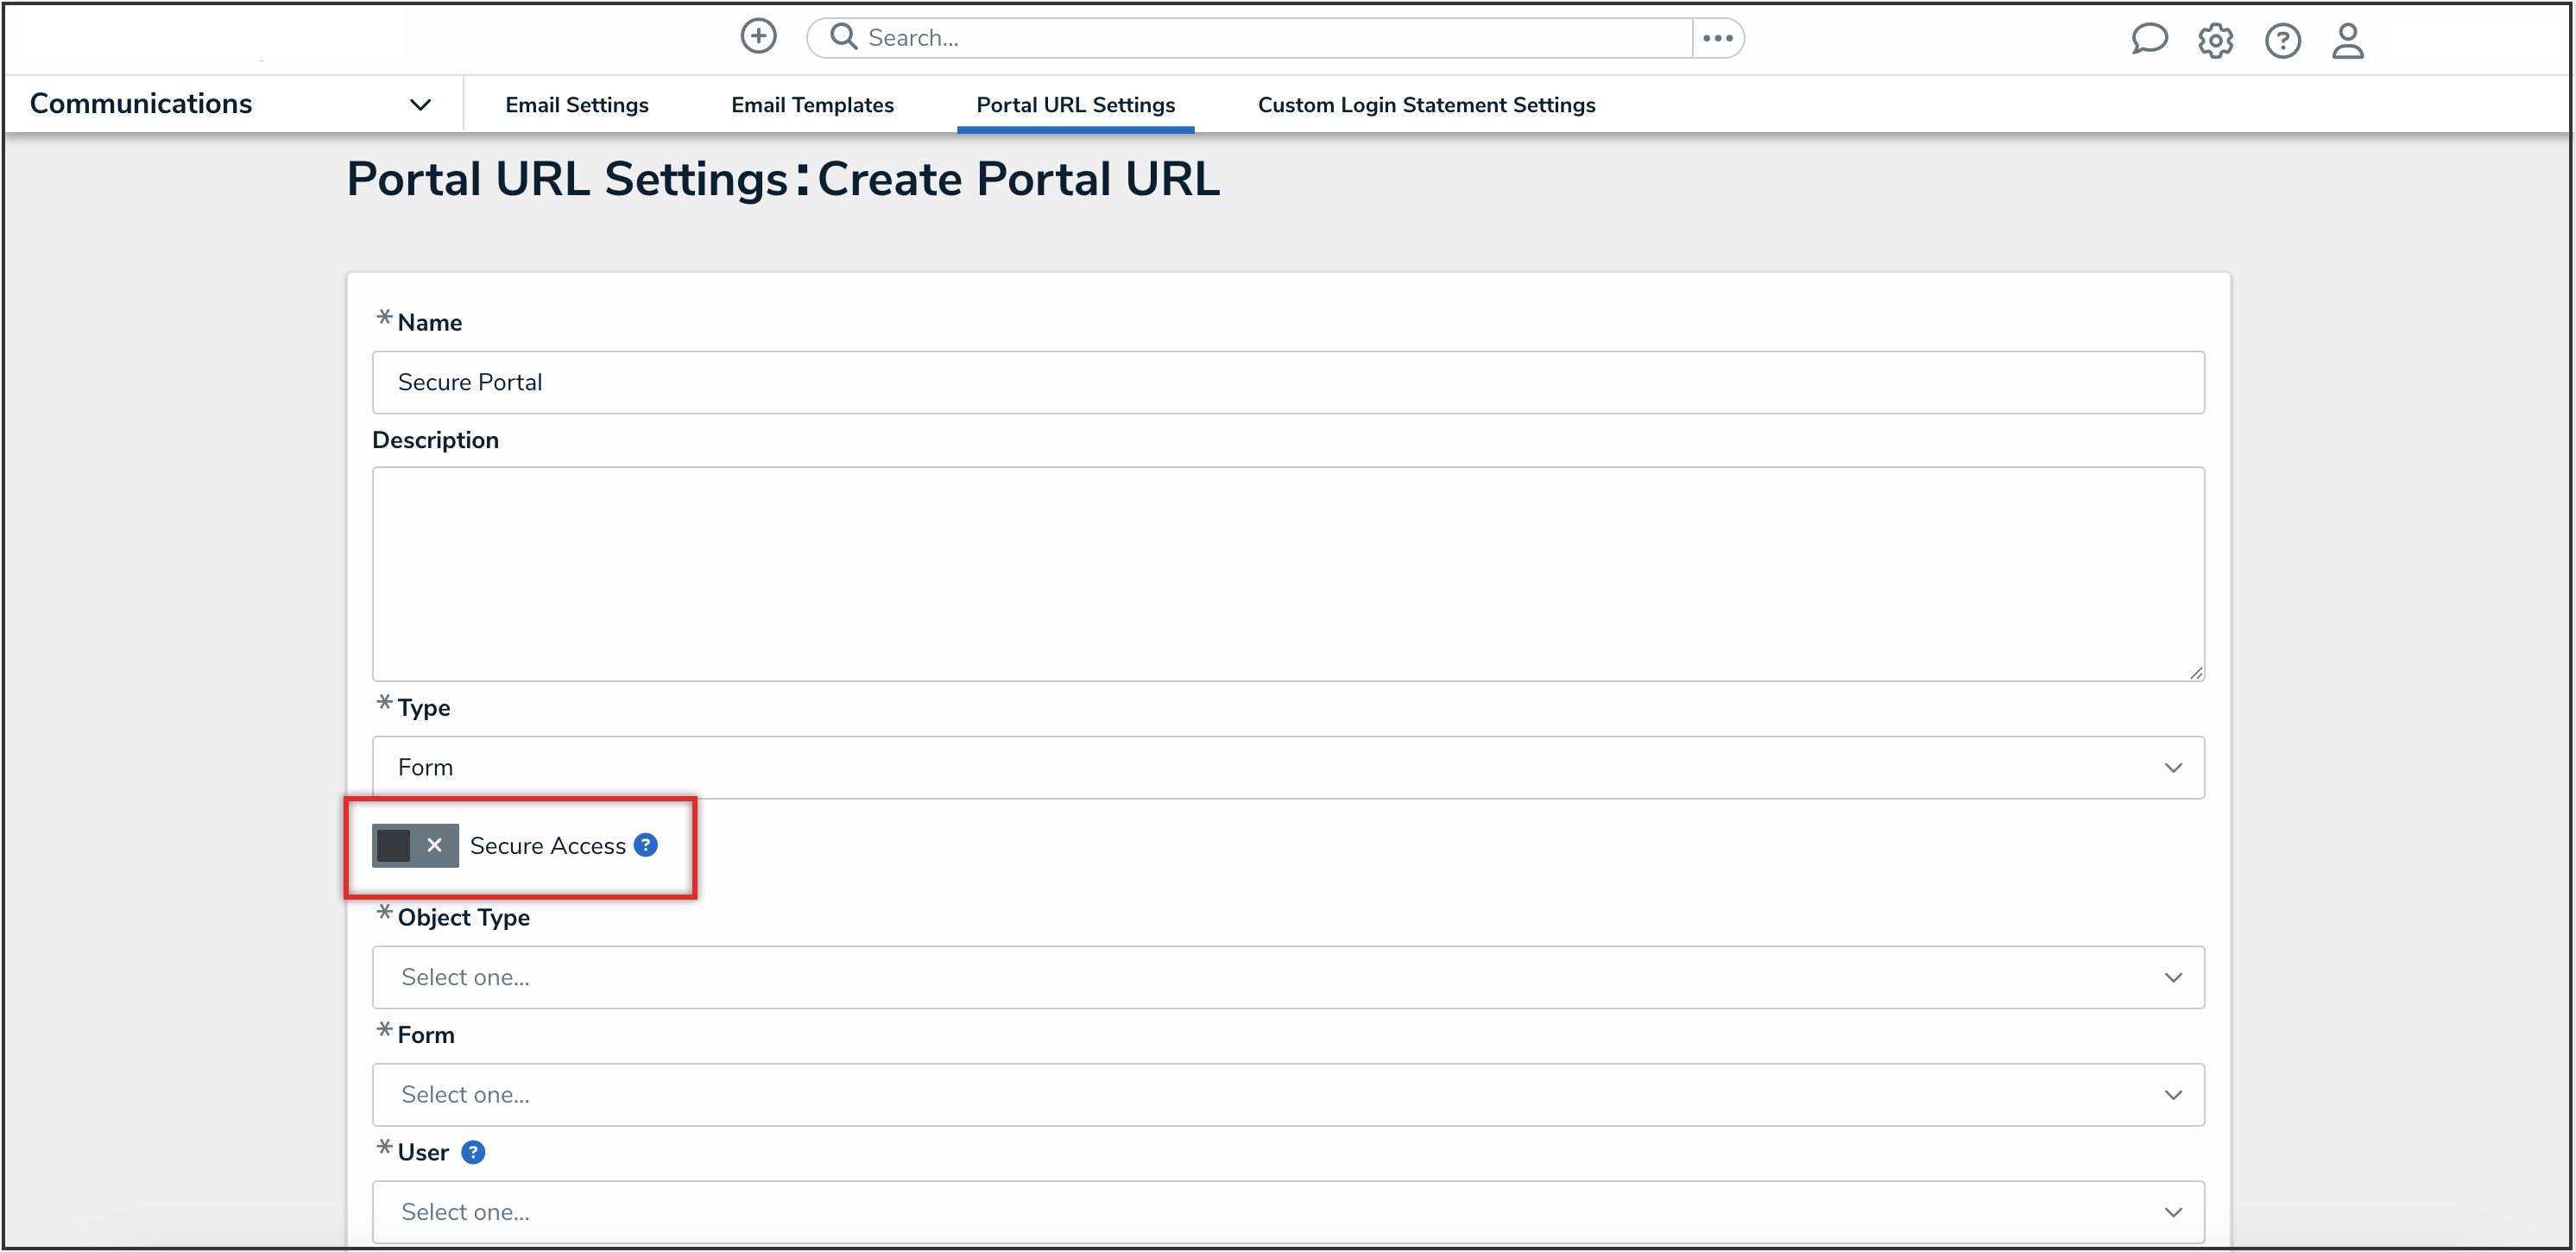Viewport: 2576px width, 1252px height.
Task: Click the User field help icon
Action: [x=473, y=1152]
